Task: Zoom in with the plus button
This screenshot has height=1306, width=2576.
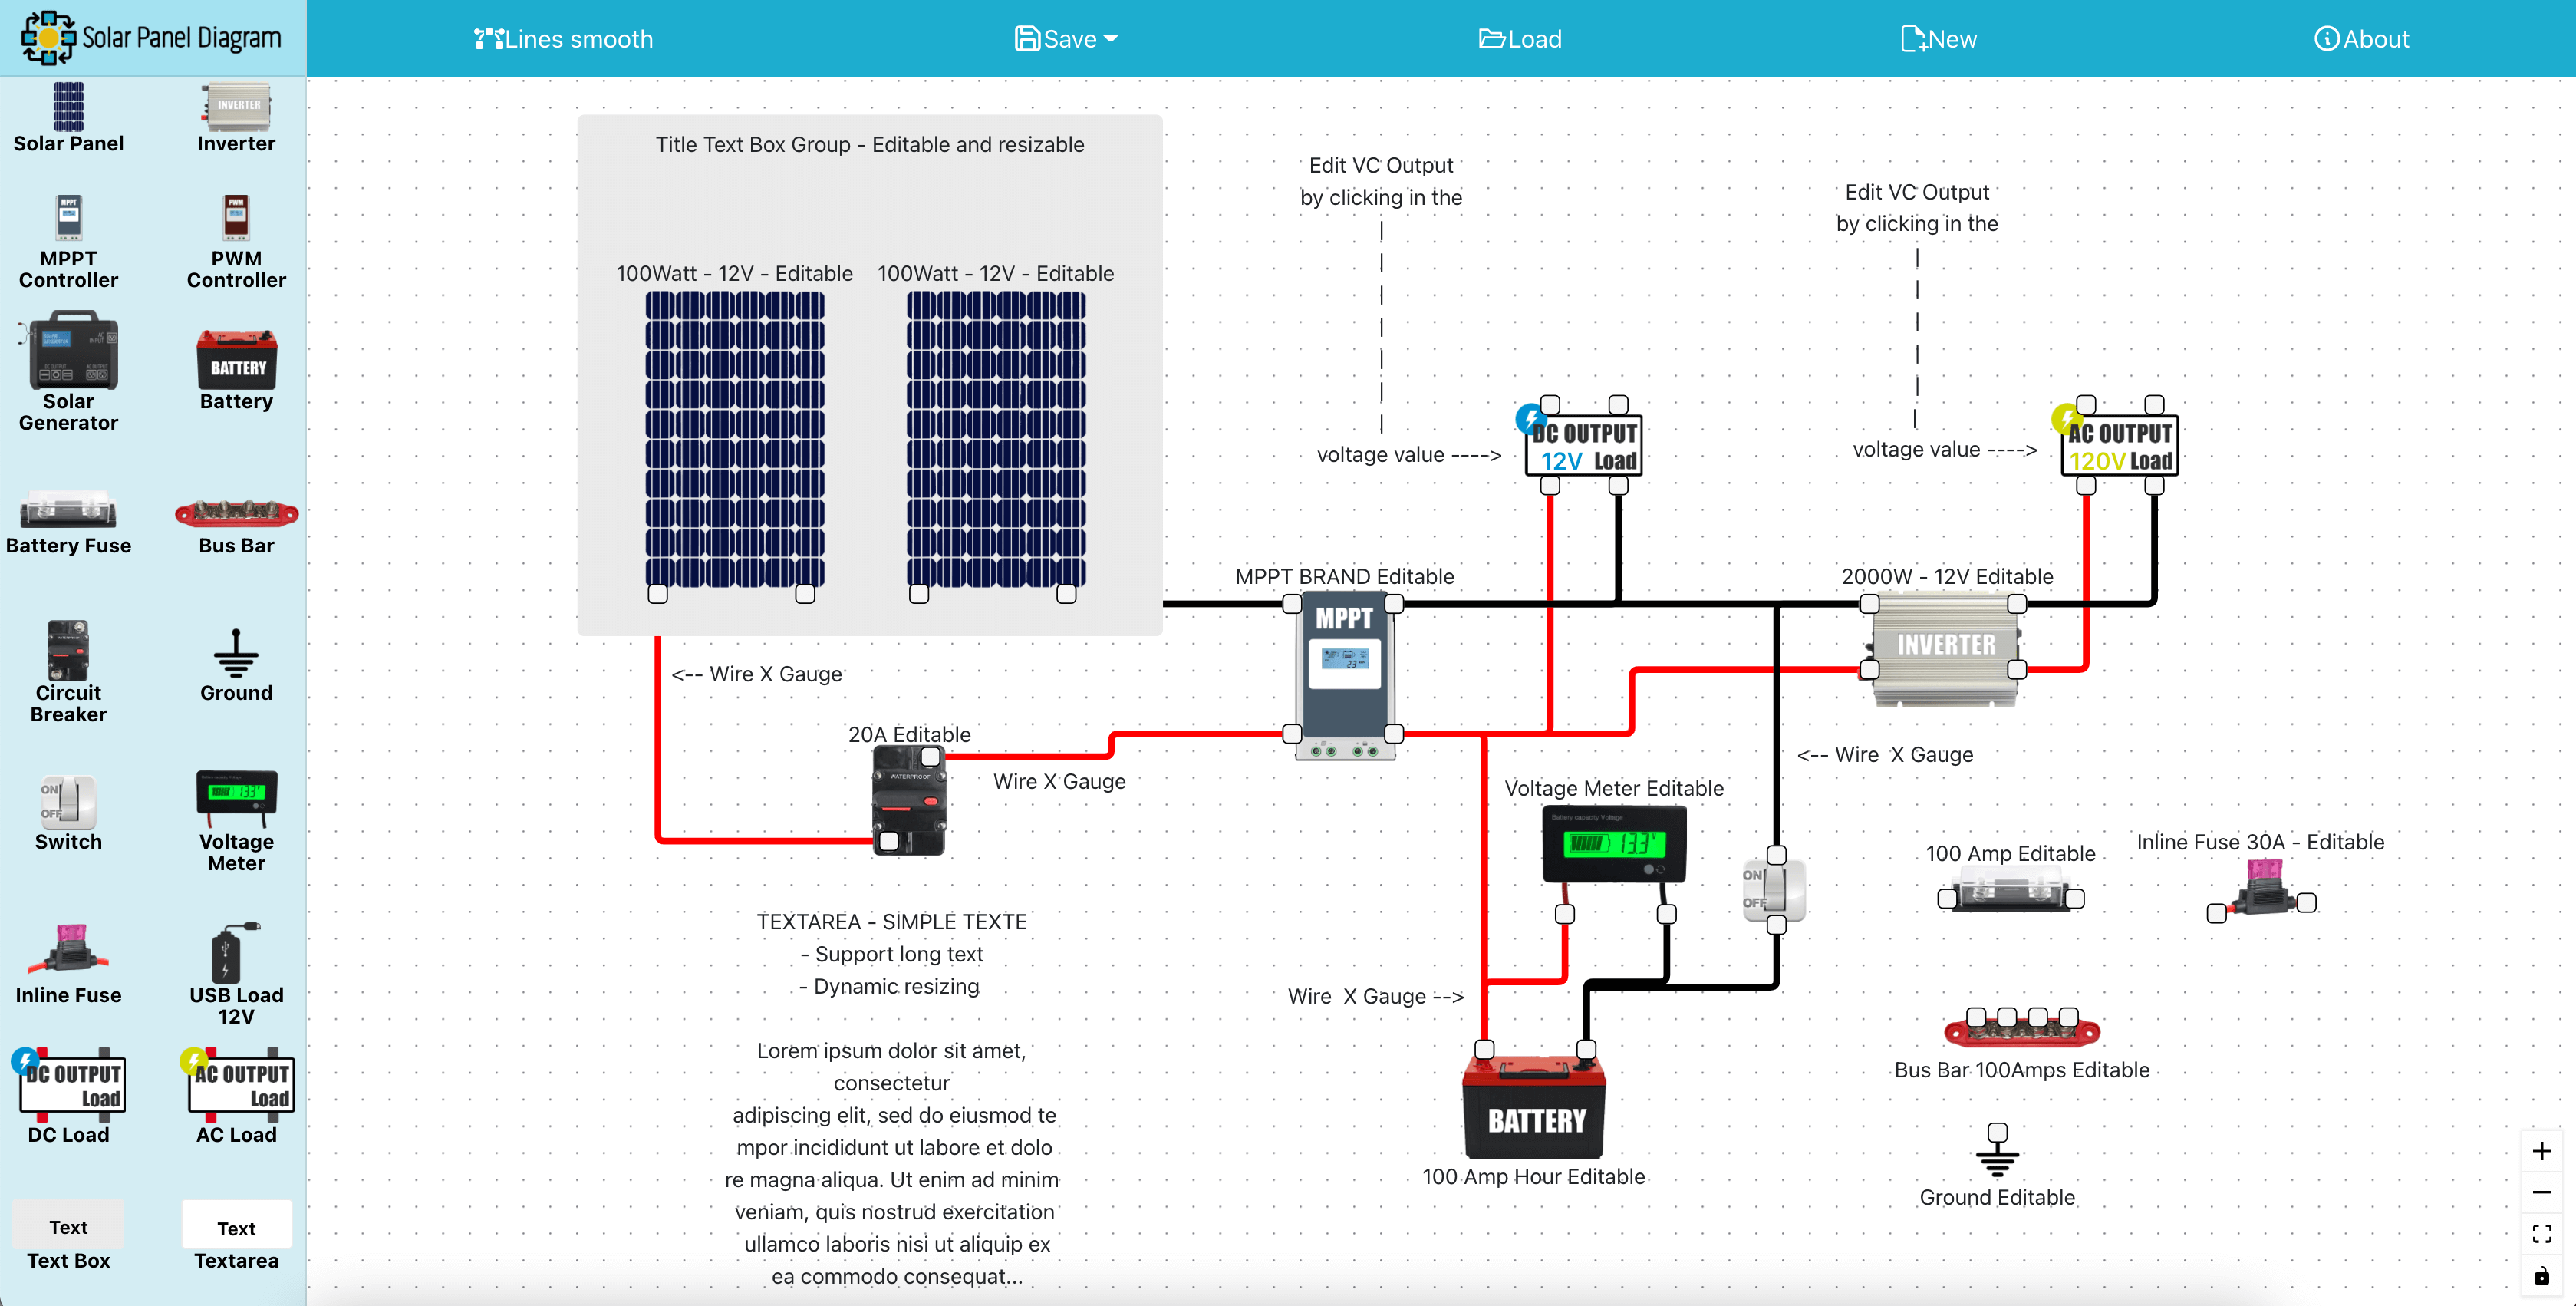Action: tap(2541, 1151)
